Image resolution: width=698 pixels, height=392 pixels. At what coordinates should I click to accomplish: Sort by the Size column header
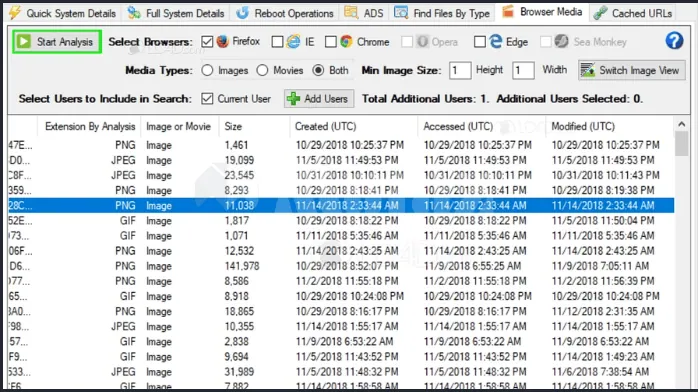point(254,127)
